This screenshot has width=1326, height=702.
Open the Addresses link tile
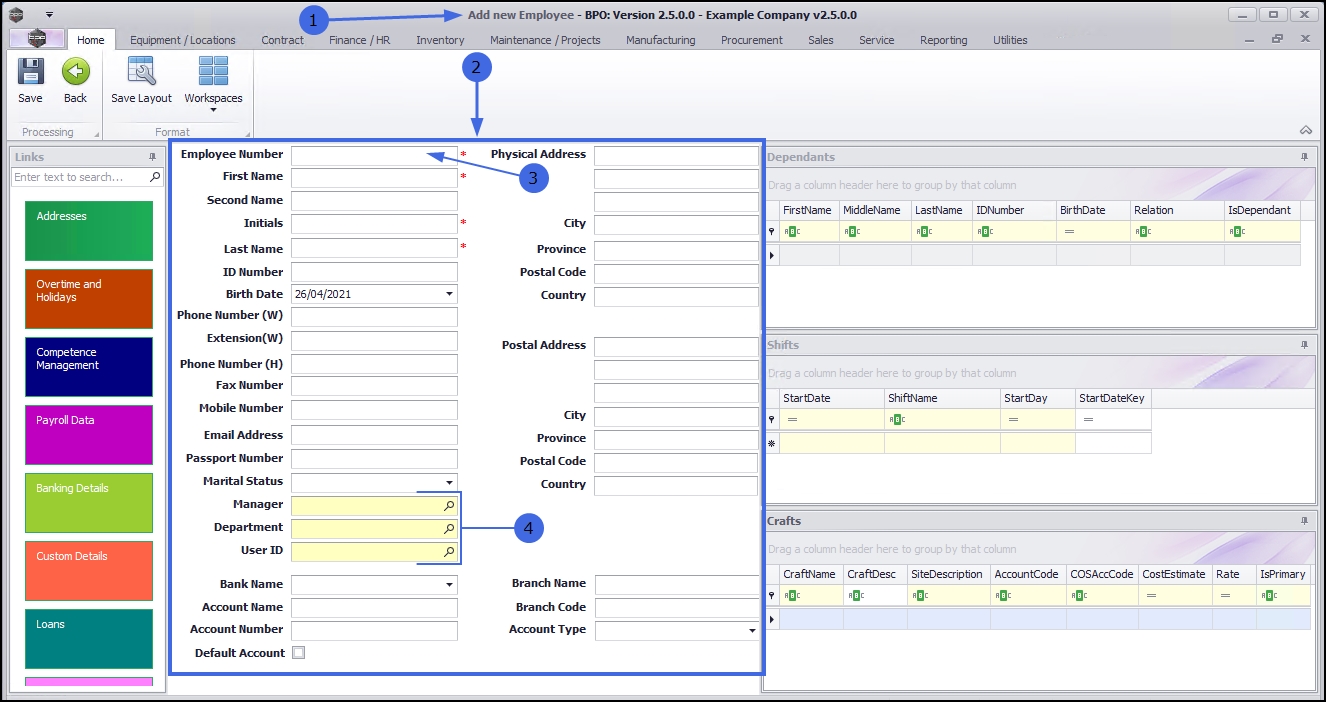pyautogui.click(x=89, y=231)
